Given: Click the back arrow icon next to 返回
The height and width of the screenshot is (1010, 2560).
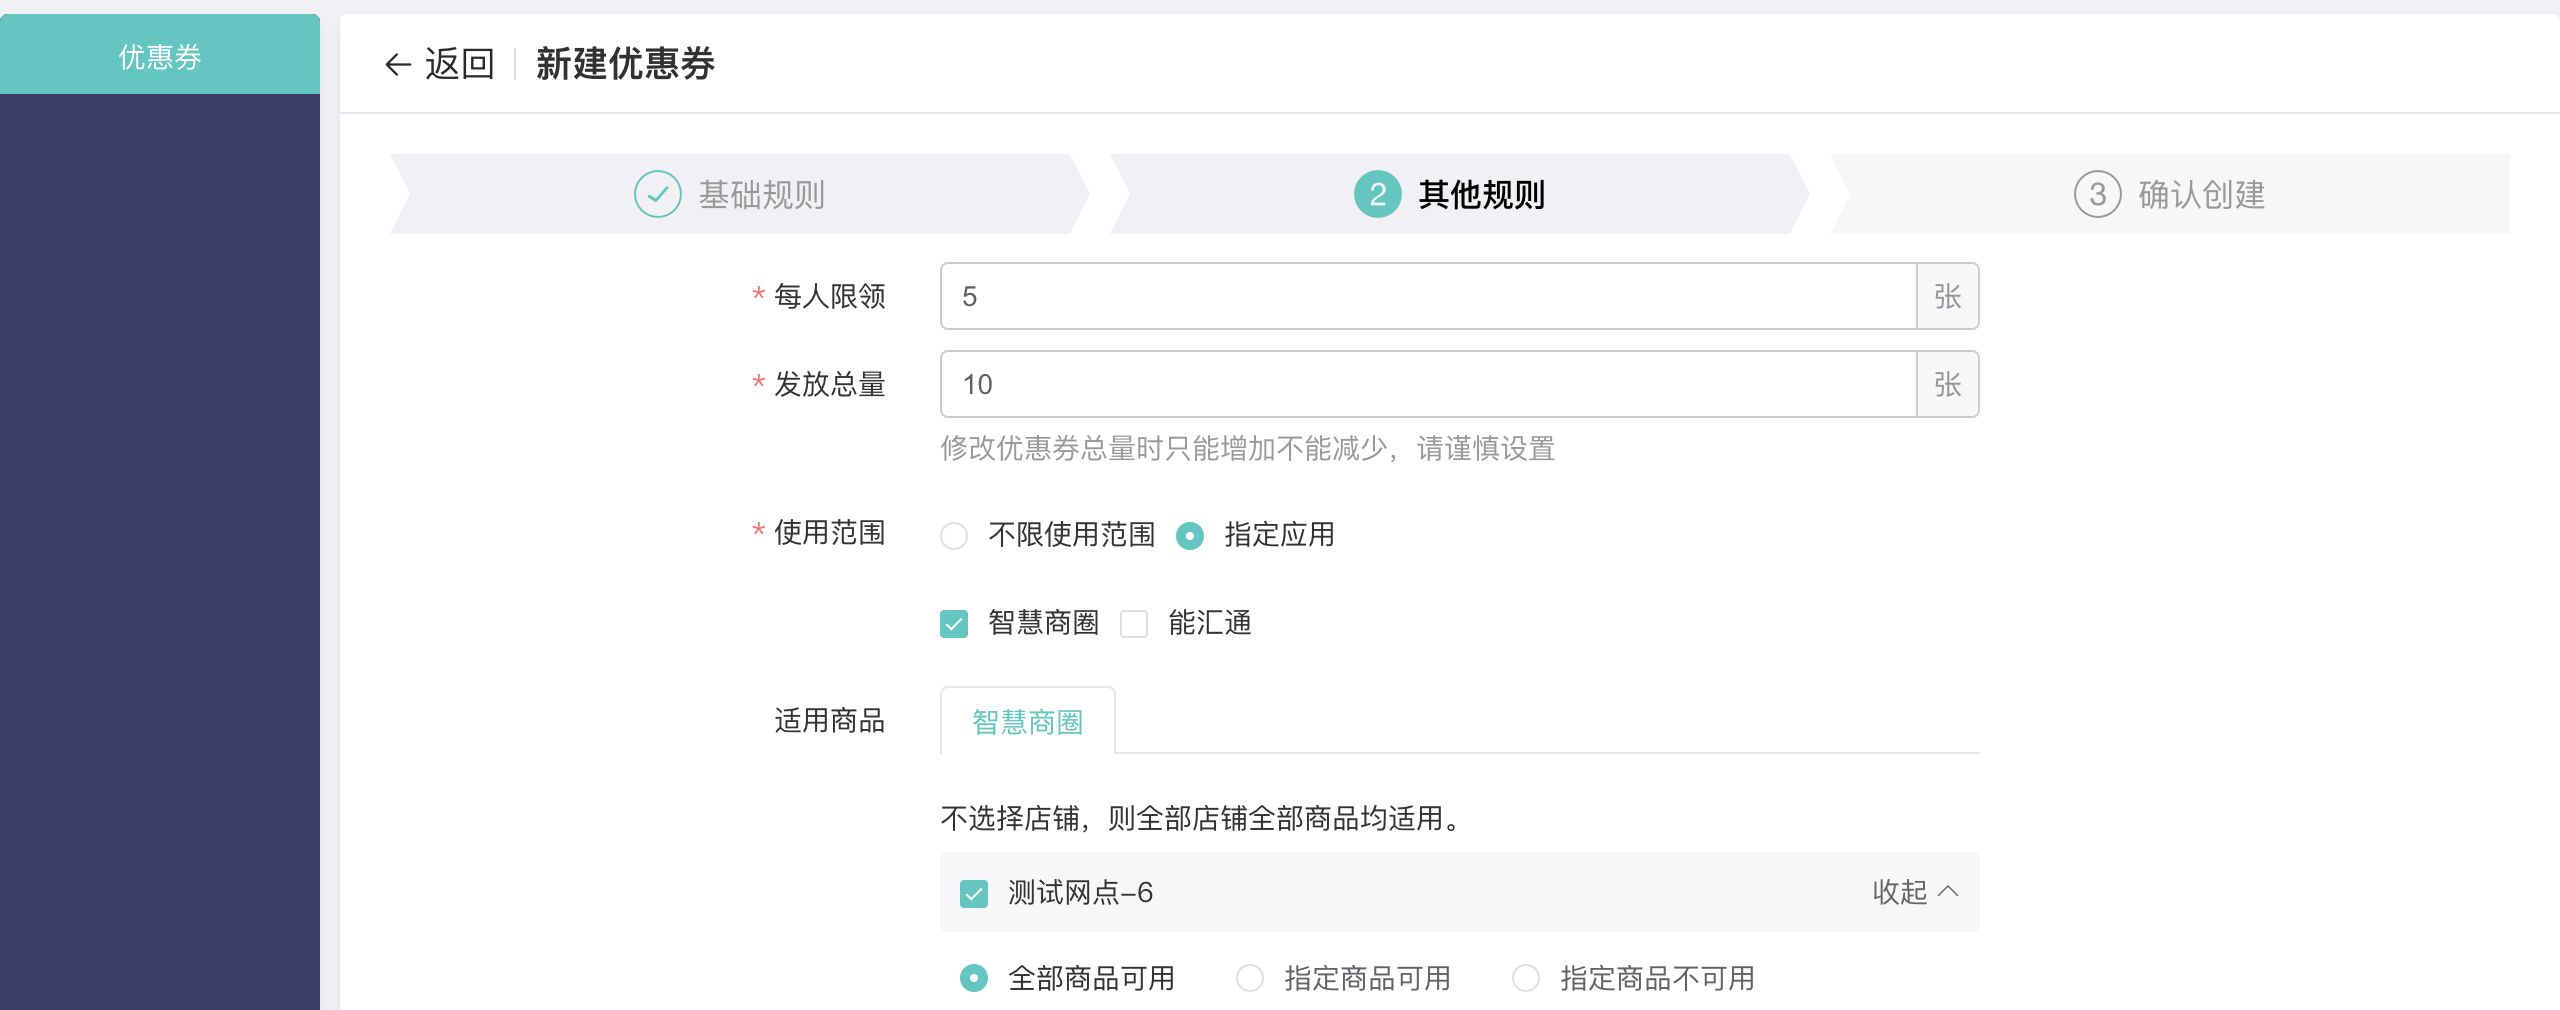Looking at the screenshot, I should pyautogui.click(x=398, y=65).
